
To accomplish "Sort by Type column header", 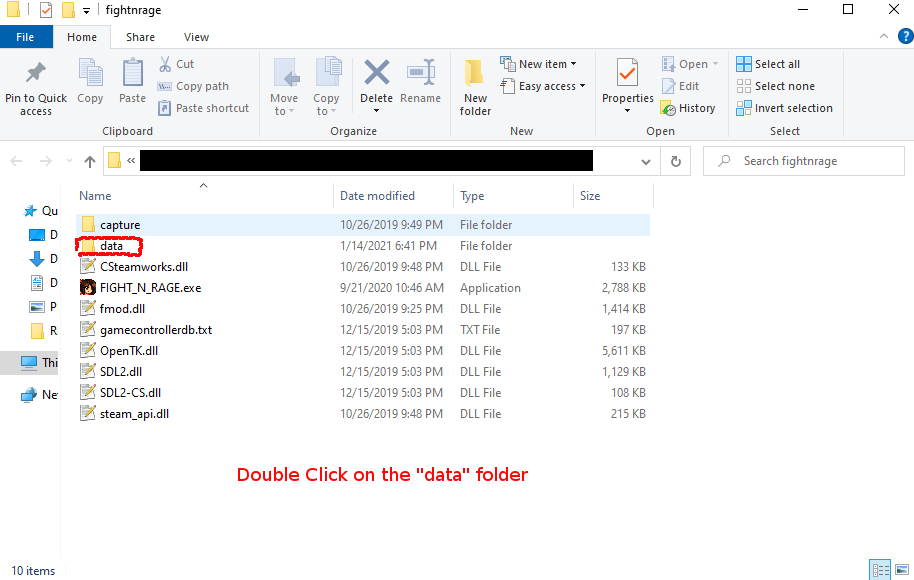I will click(472, 196).
